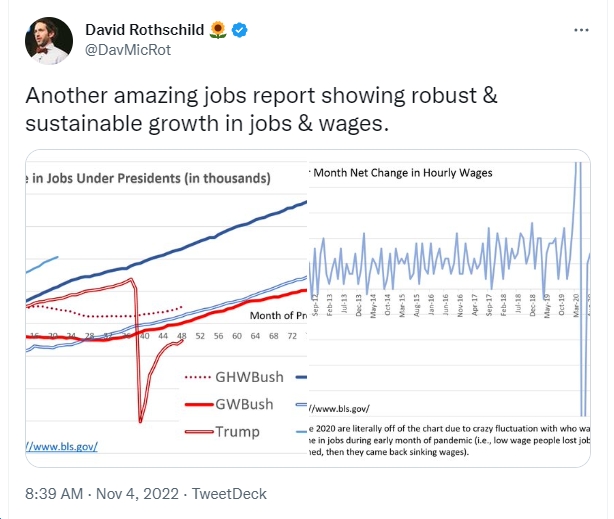Image resolution: width=614 pixels, height=519 pixels.
Task: Open the three-dot more options menu
Action: pyautogui.click(x=581, y=30)
